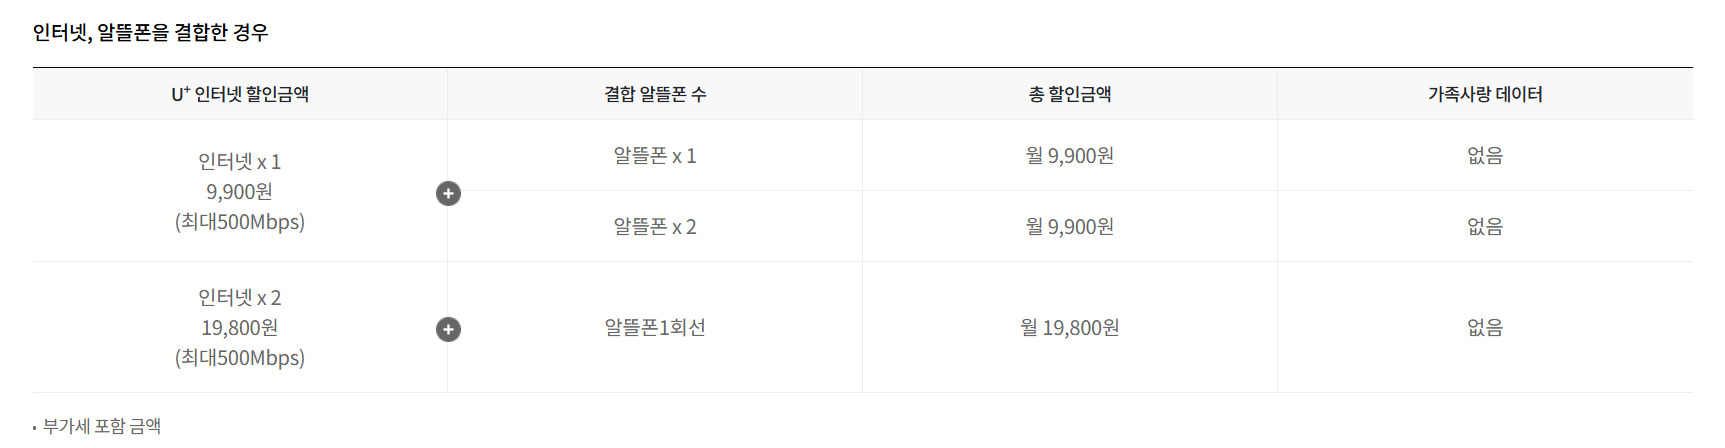This screenshot has width=1725, height=448.
Task: Click the 19,800원 internet discount text
Action: coord(240,328)
